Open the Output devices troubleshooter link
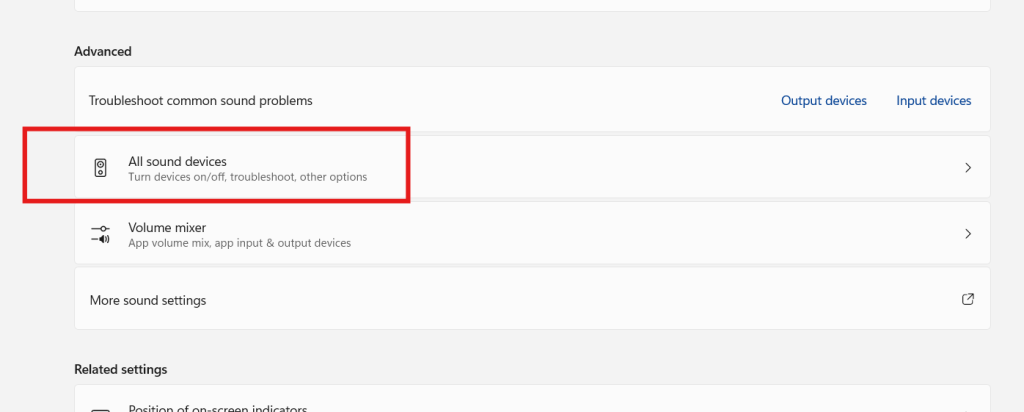The image size is (1024, 412). click(x=823, y=101)
